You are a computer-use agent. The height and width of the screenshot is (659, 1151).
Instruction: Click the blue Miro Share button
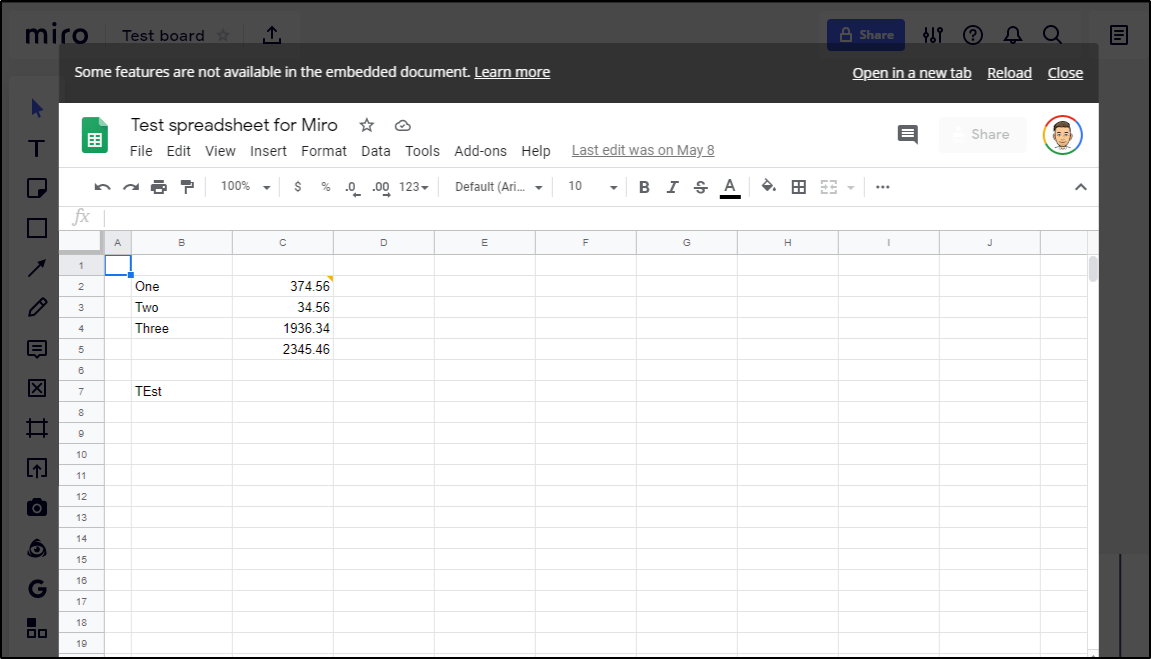pyautogui.click(x=865, y=34)
